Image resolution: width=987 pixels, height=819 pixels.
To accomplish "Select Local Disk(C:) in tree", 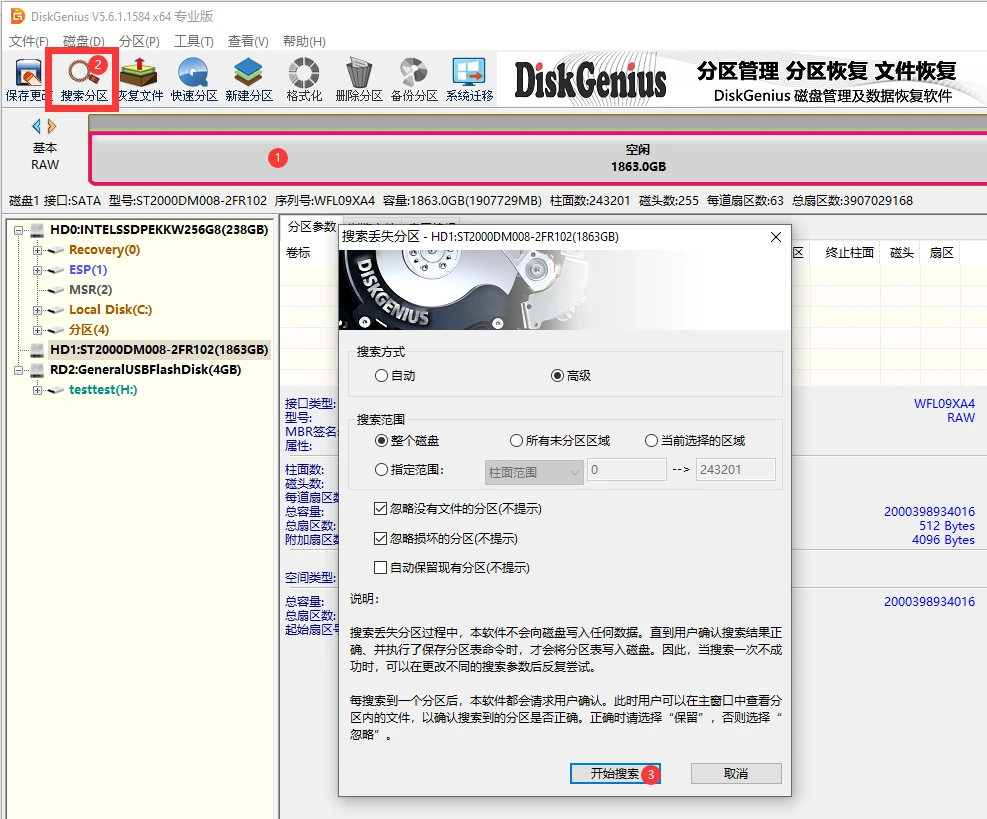I will coord(111,310).
